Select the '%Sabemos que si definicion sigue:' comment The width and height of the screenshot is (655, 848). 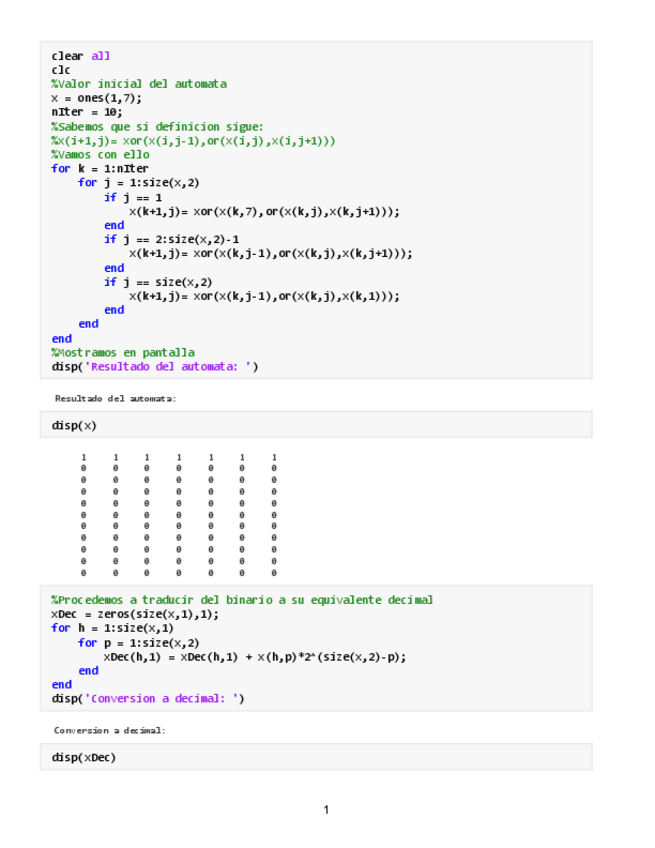tap(157, 126)
